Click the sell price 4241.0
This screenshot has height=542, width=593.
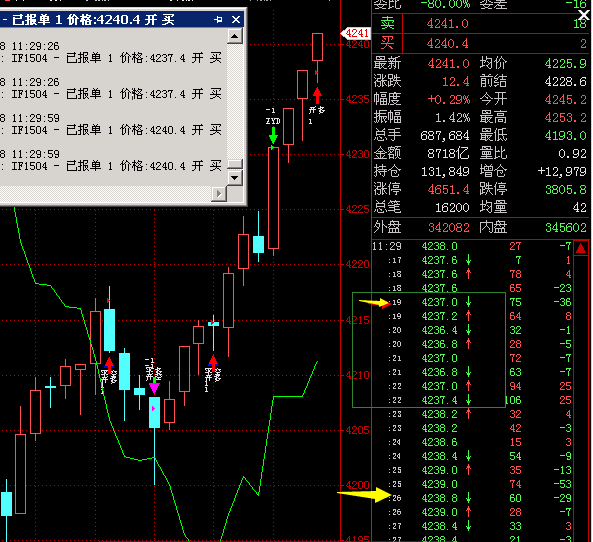pos(448,24)
